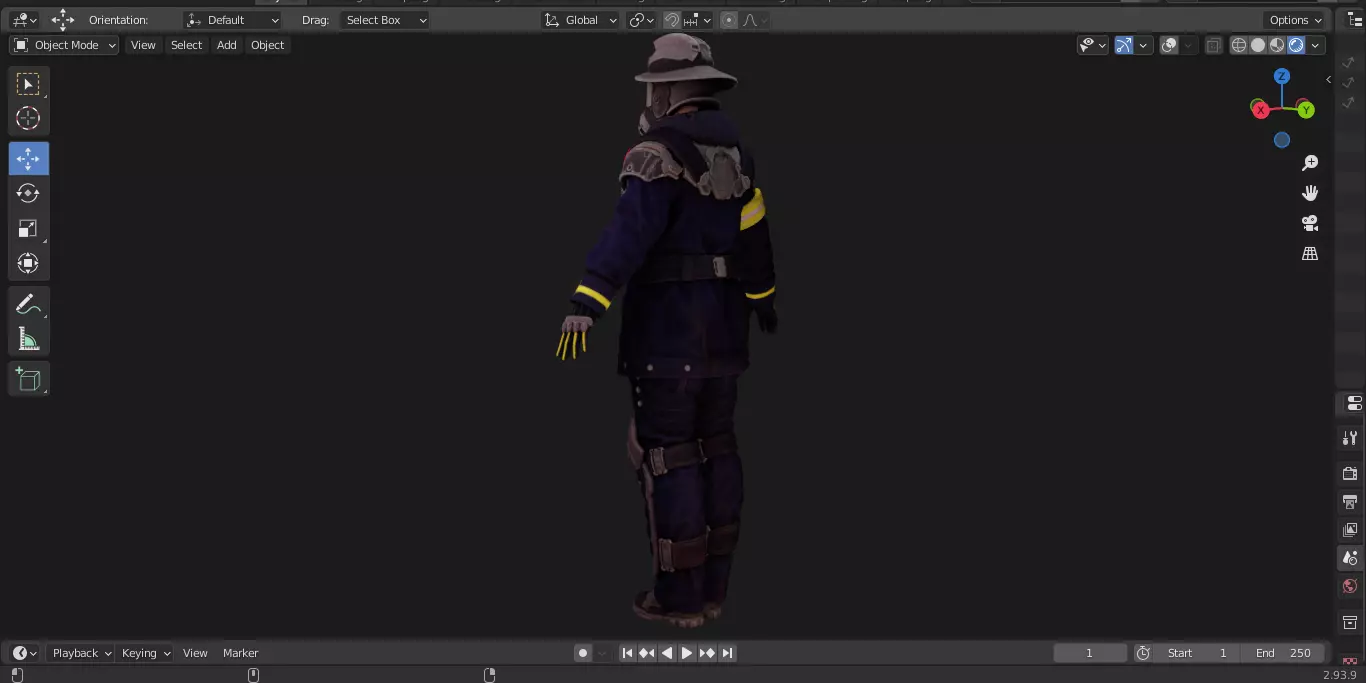Open the Object Mode dropdown
Image resolution: width=1366 pixels, height=683 pixels.
pyautogui.click(x=64, y=45)
